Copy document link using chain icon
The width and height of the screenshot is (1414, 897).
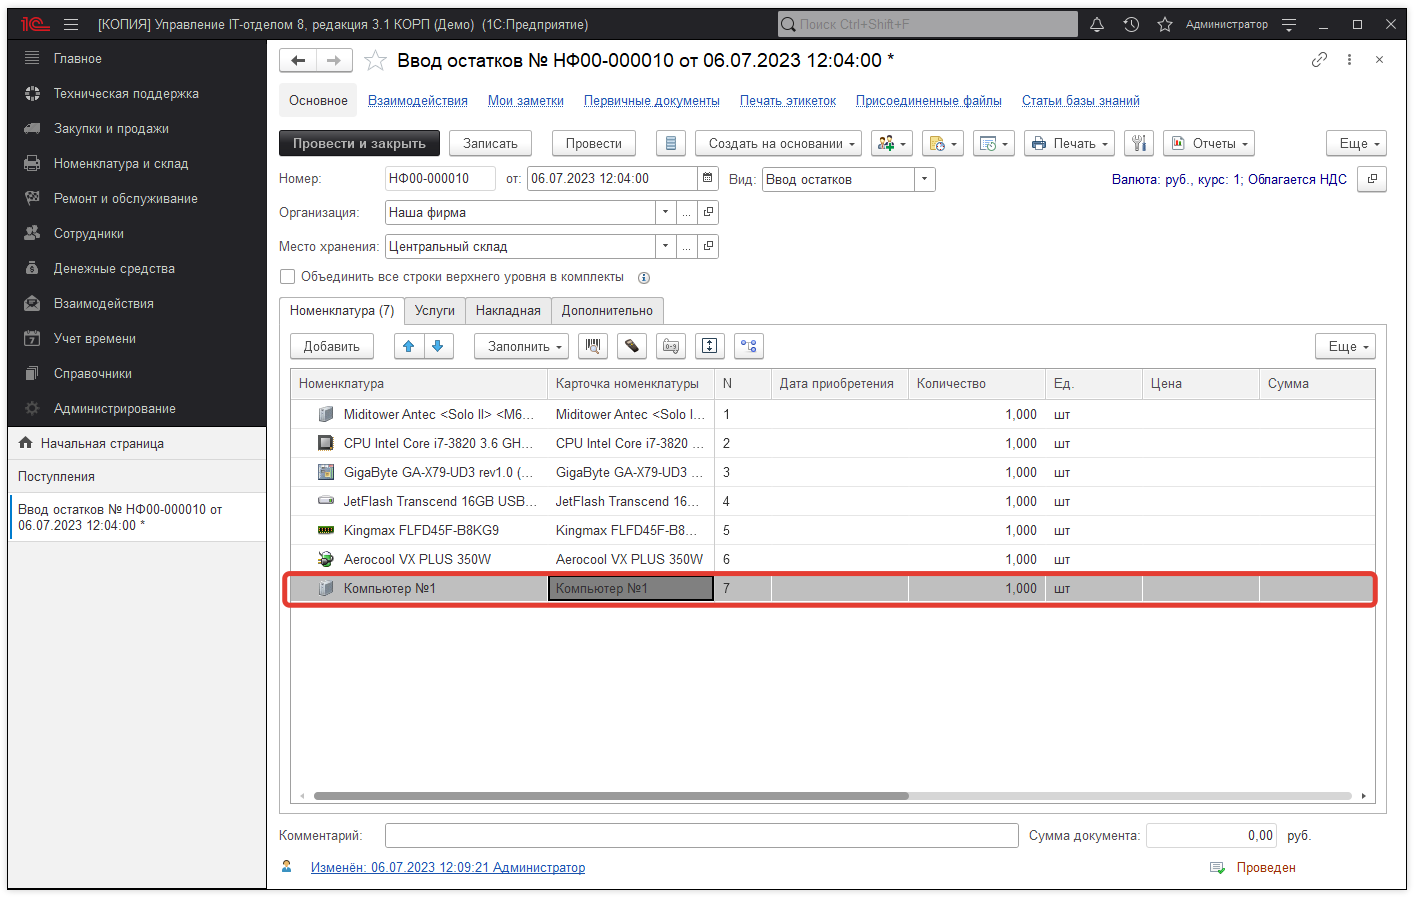point(1319,60)
